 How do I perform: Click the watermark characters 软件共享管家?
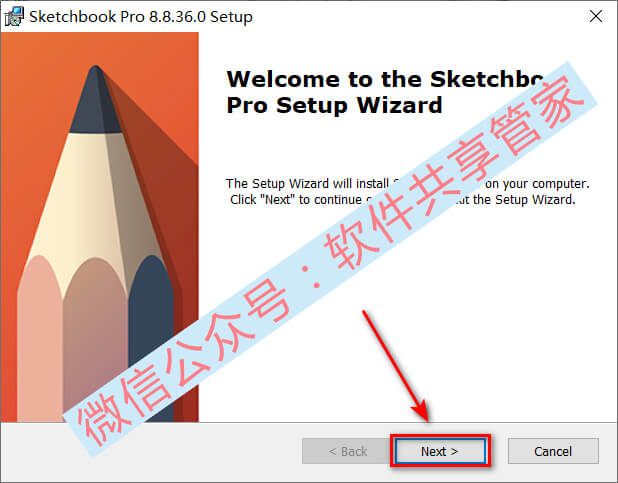coord(453,173)
